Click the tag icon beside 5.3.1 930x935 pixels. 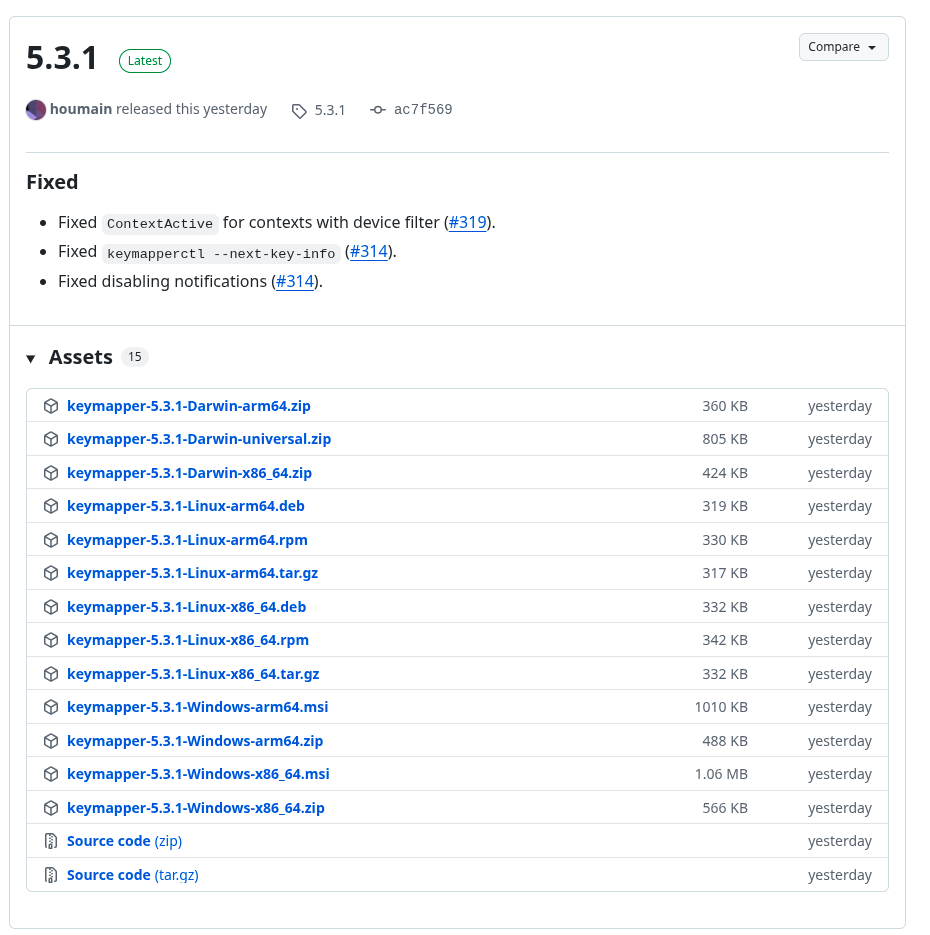pos(299,111)
